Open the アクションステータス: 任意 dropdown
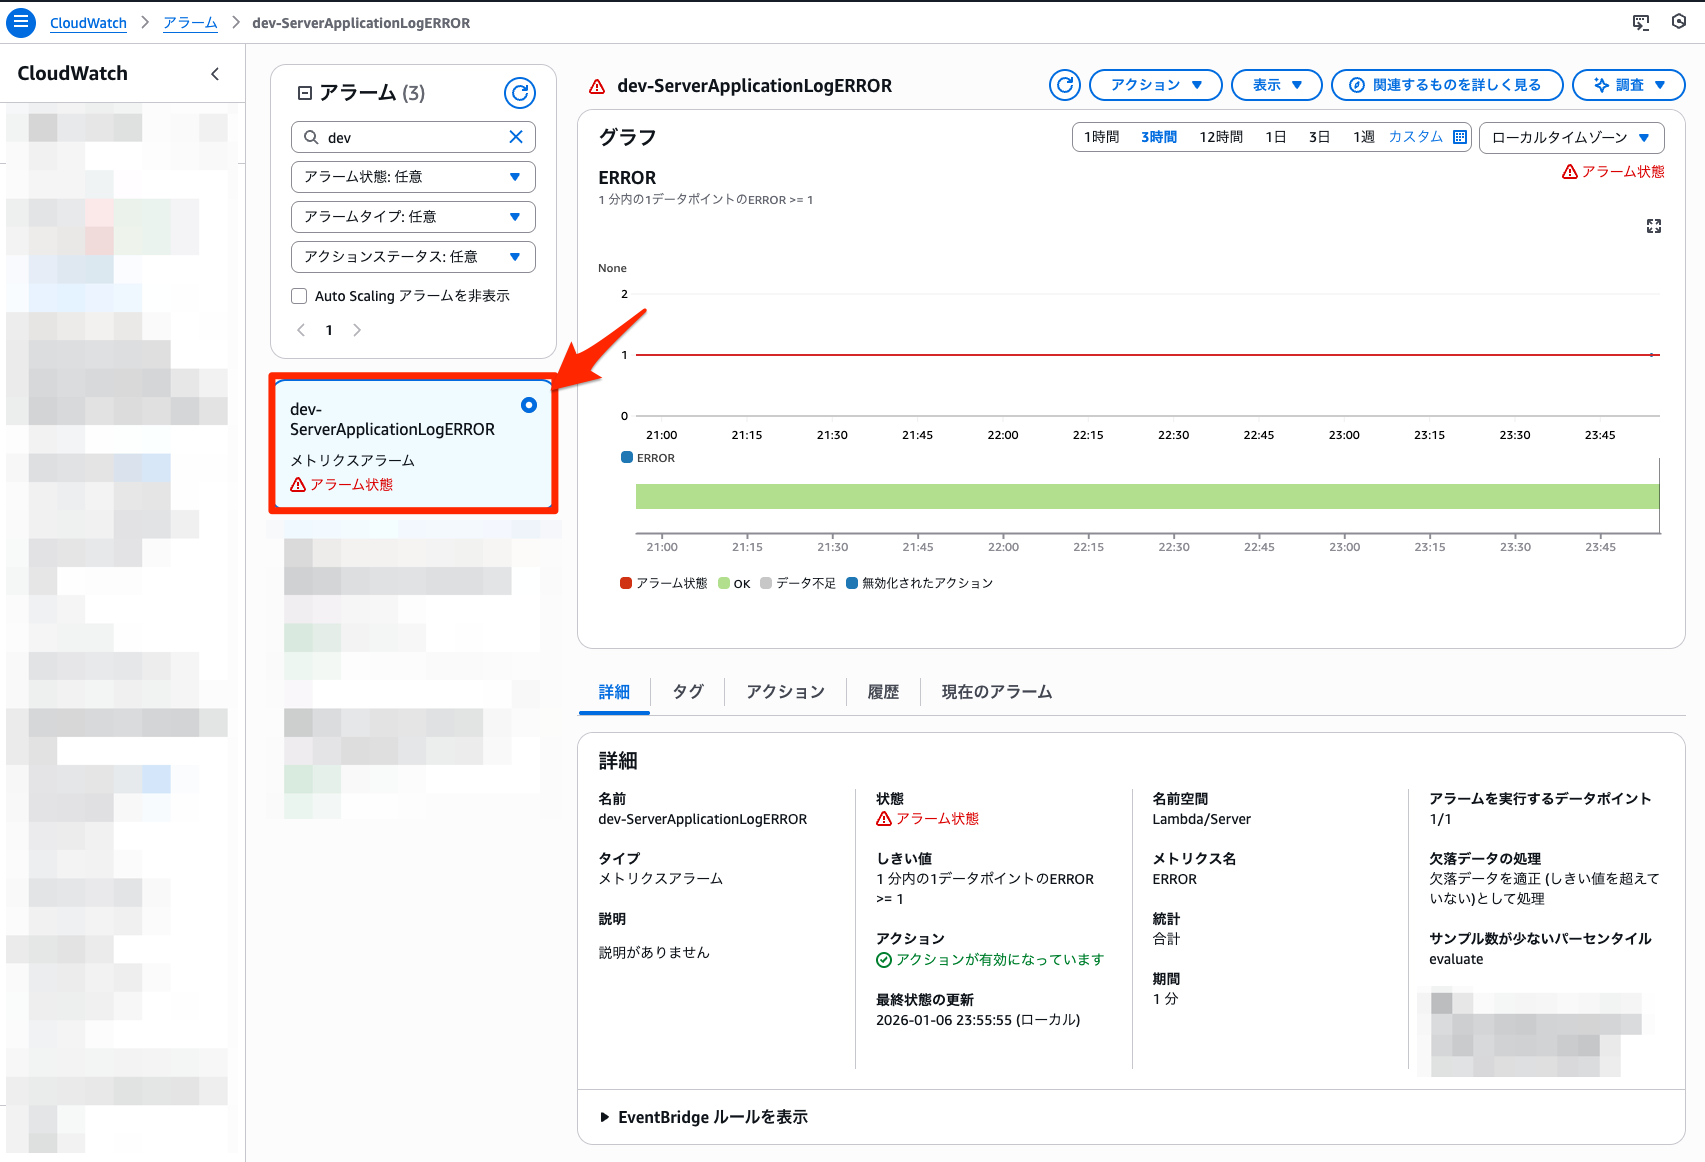This screenshot has width=1705, height=1162. point(413,257)
